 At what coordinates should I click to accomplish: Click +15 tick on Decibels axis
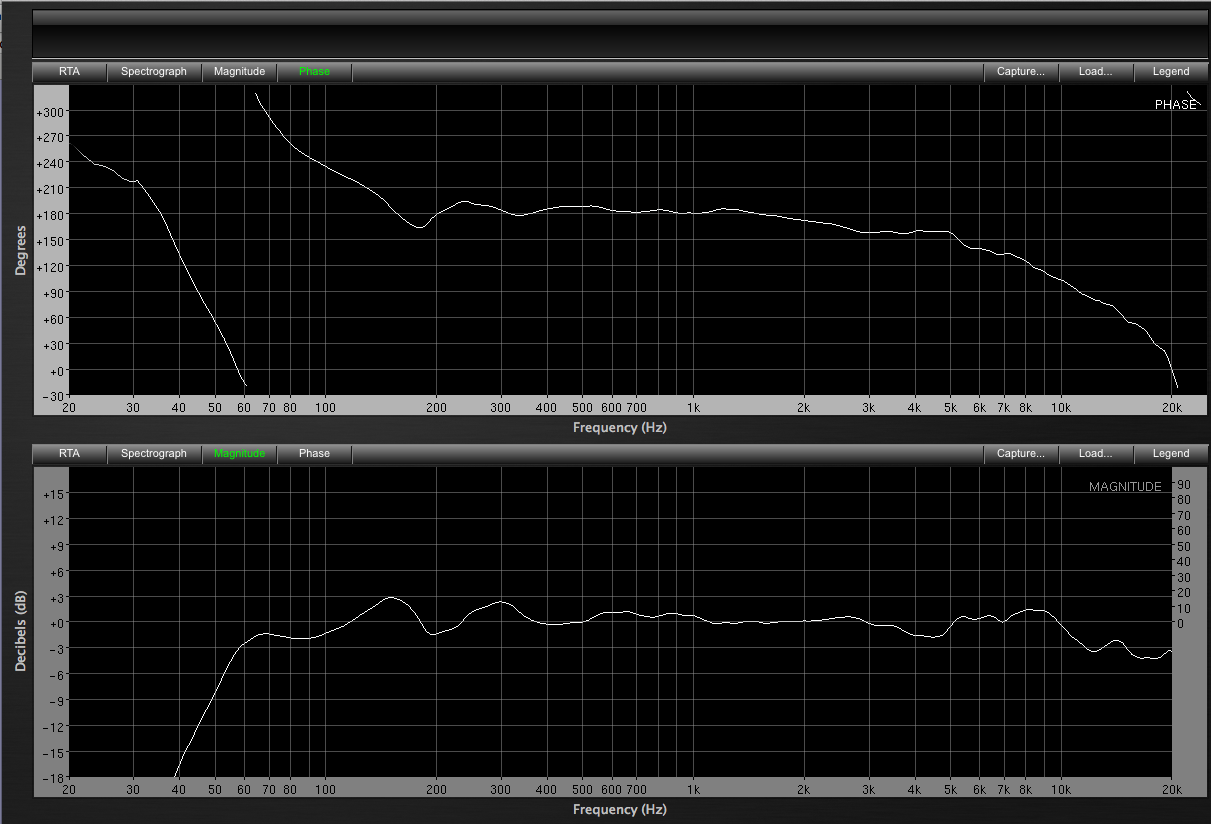tap(53, 495)
